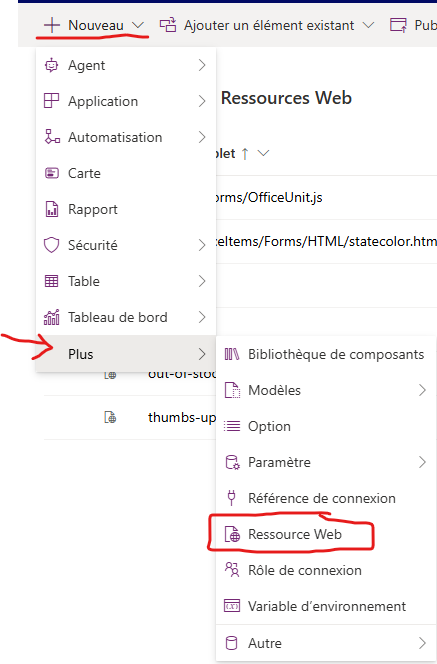Click the Agent robot icon
Screen dimensions: 437x664
[x=52, y=65]
